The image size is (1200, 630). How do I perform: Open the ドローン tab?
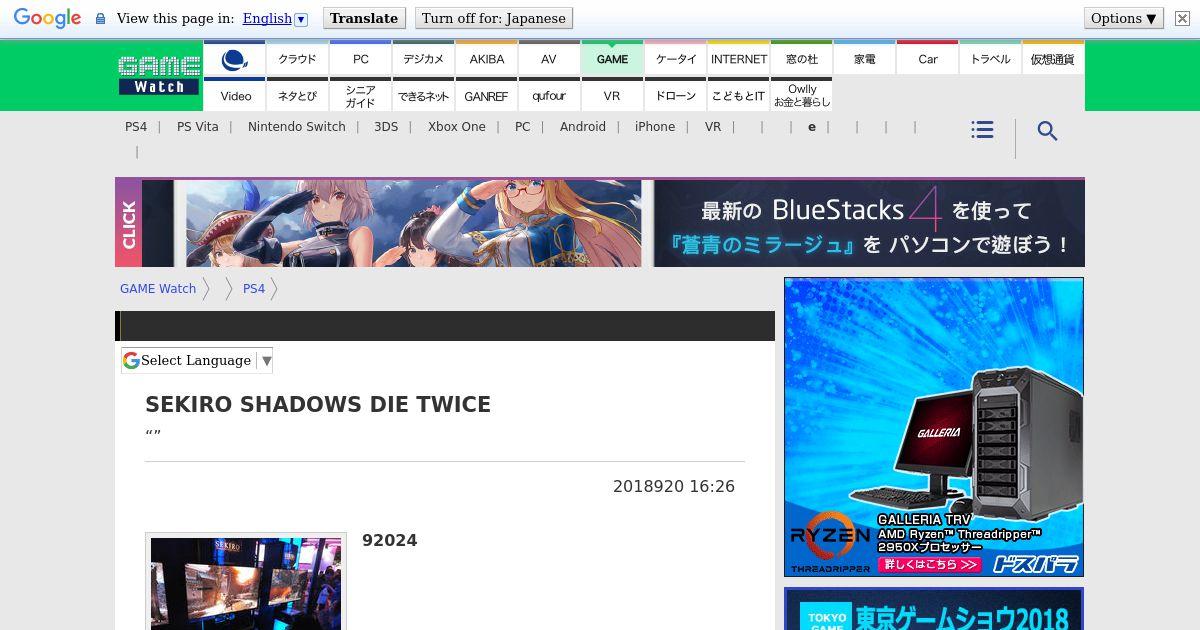pyautogui.click(x=675, y=96)
